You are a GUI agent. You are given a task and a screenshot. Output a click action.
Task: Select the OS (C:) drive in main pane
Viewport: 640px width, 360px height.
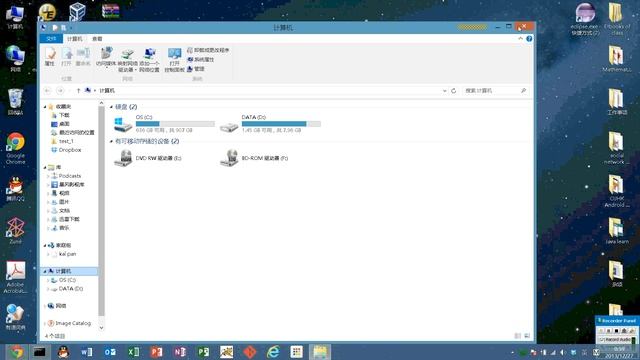pyautogui.click(x=164, y=124)
